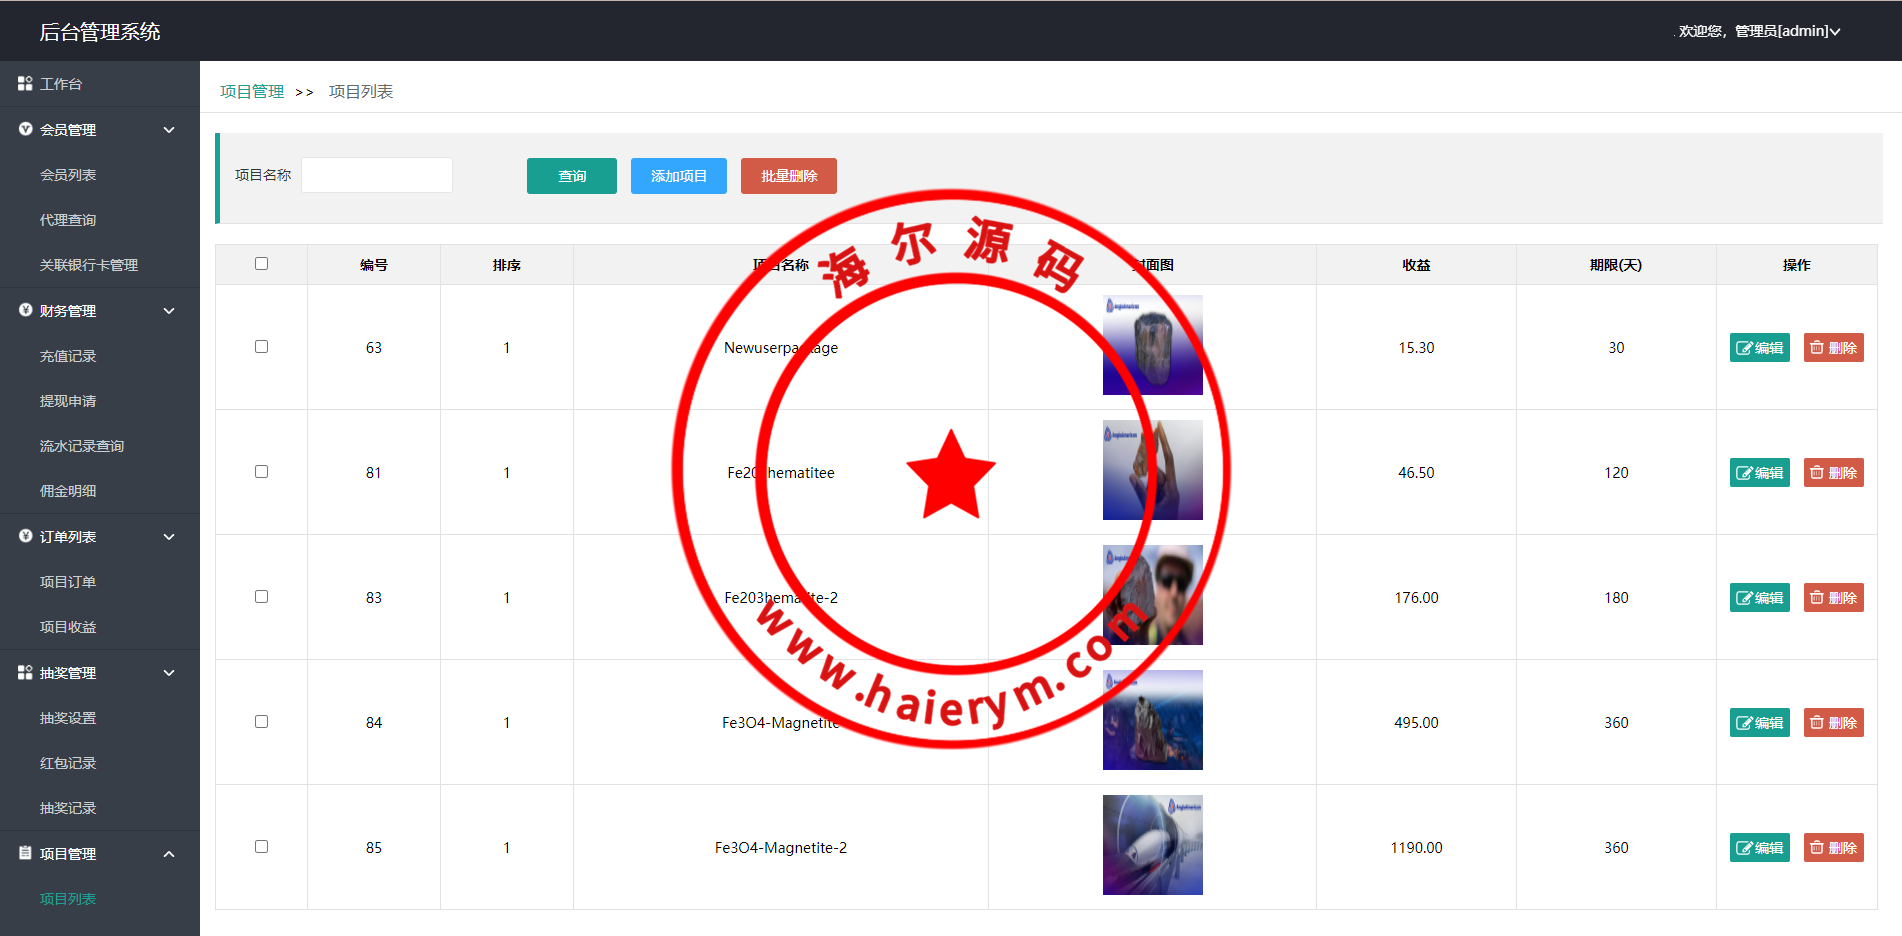Open 关联银行卡管理 in the sidebar
Image resolution: width=1902 pixels, height=936 pixels.
coord(89,265)
